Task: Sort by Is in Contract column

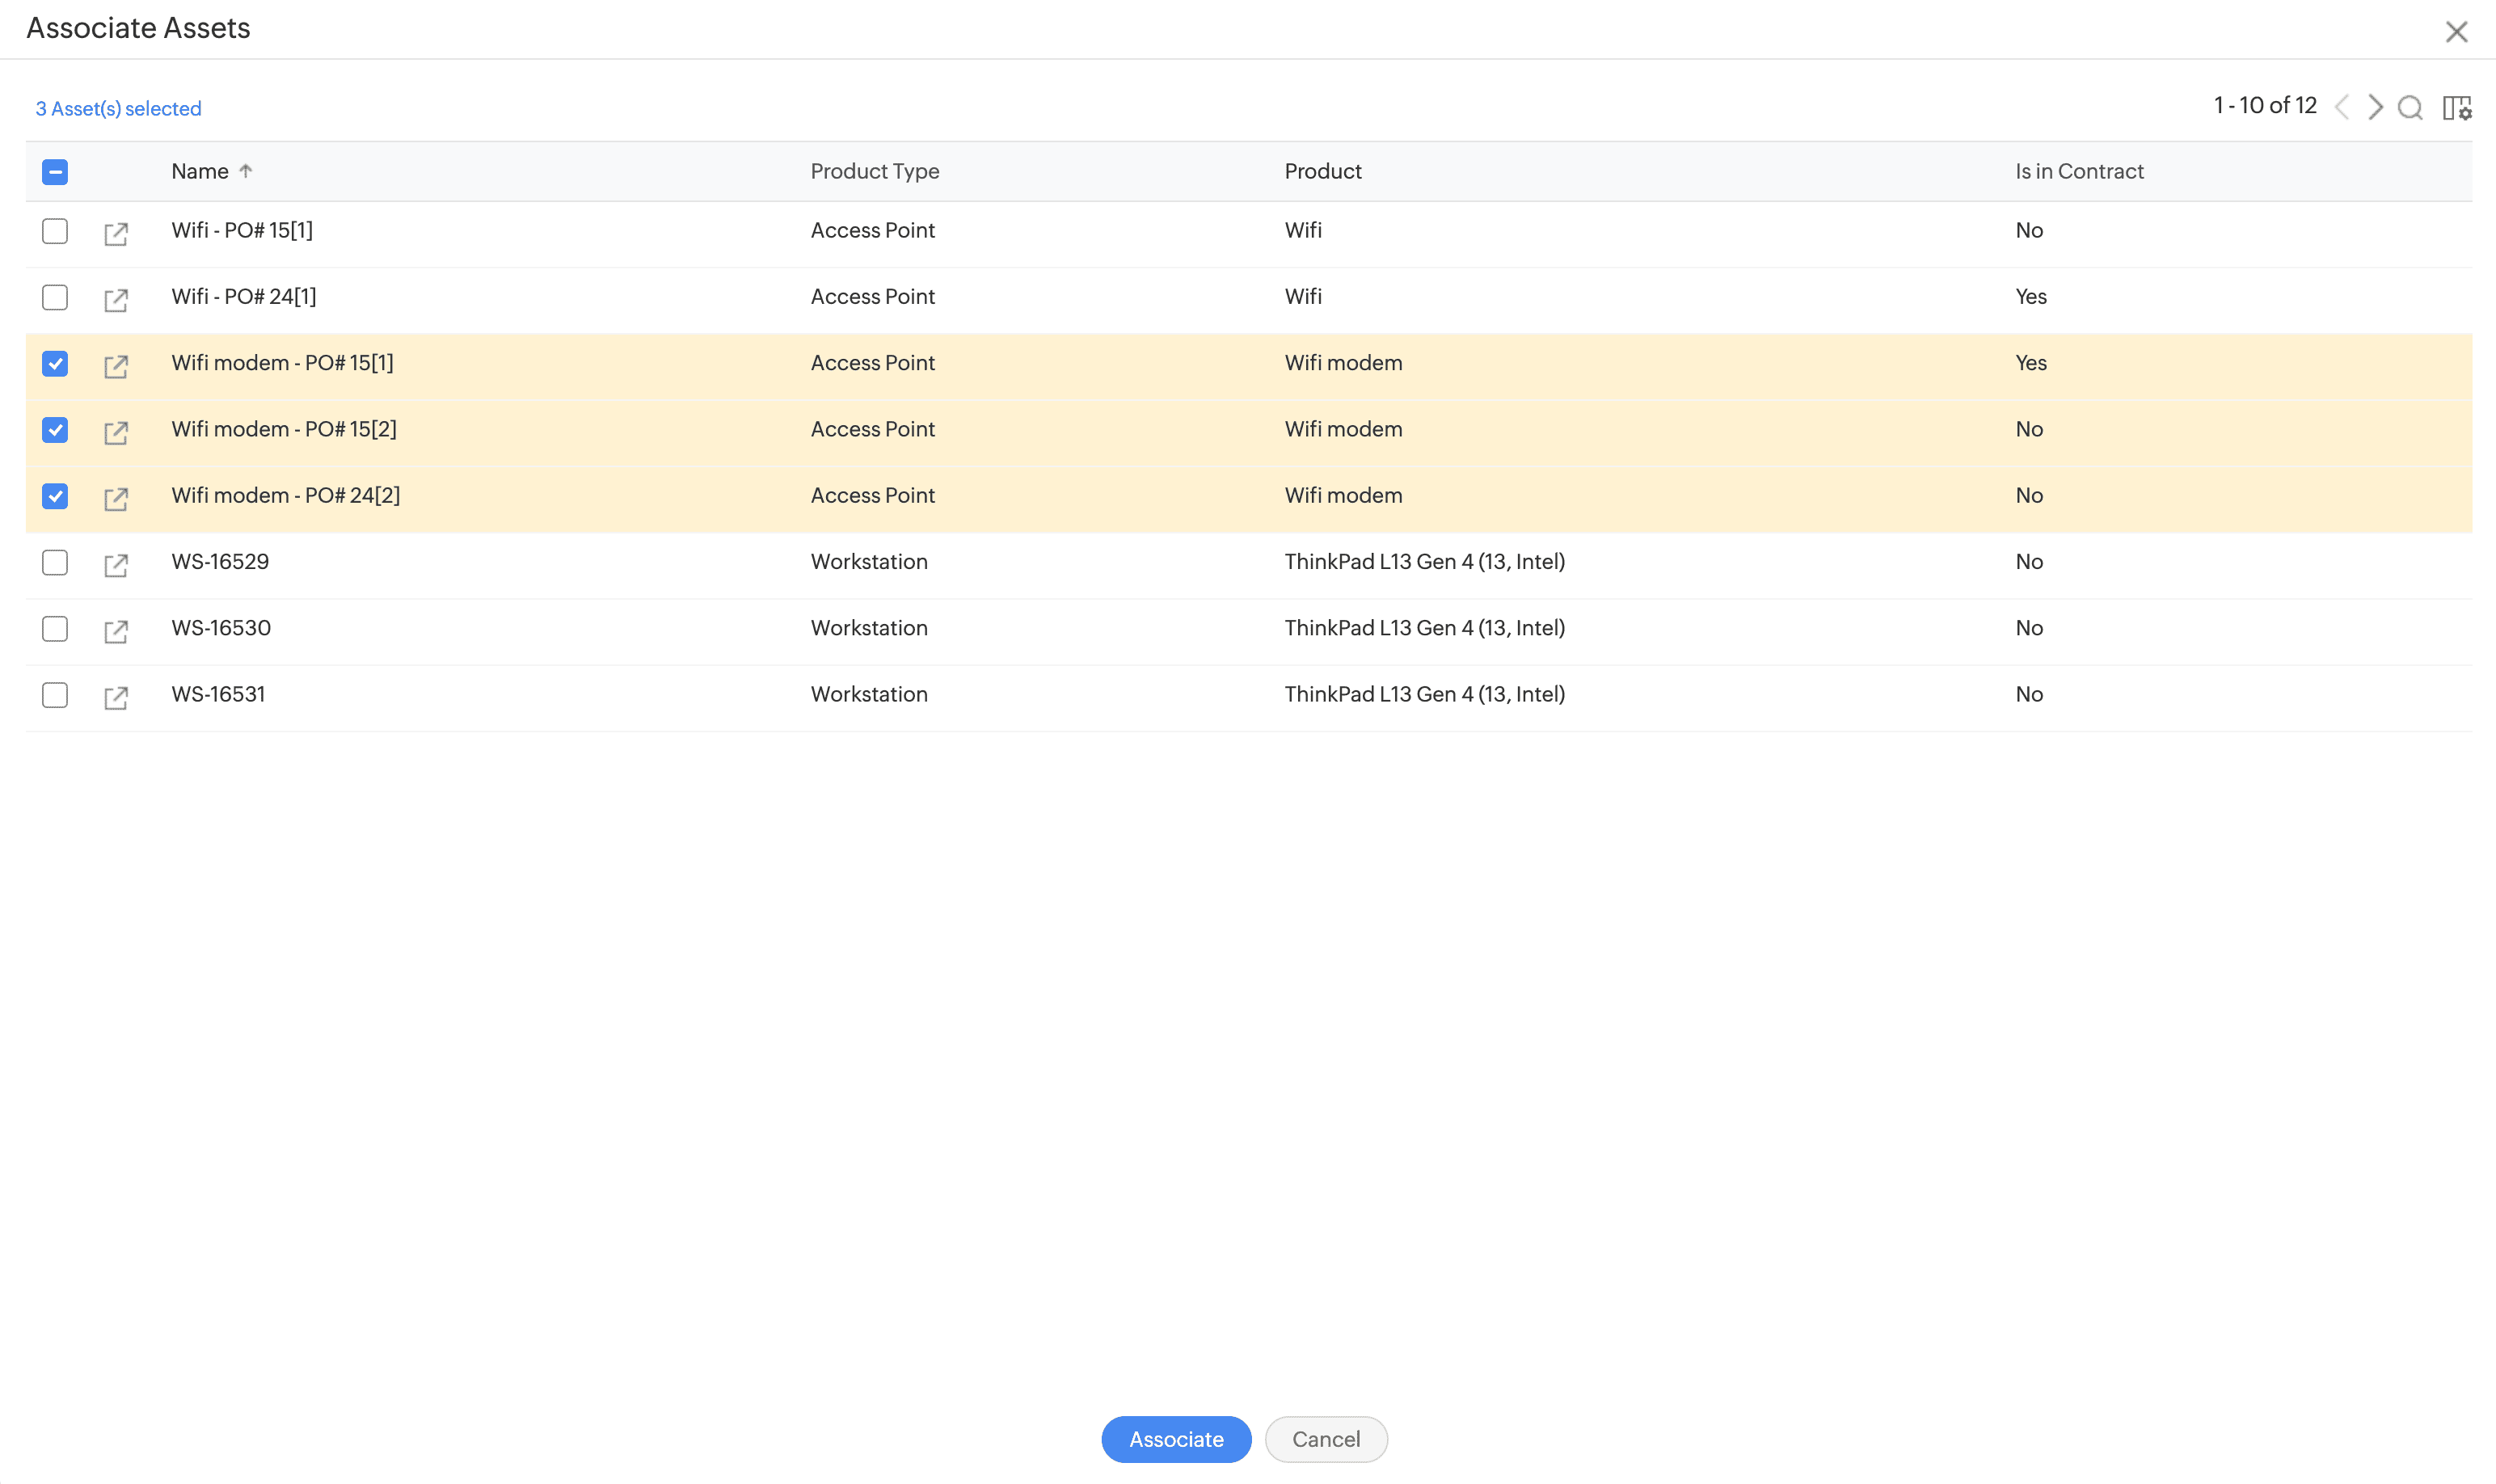Action: pyautogui.click(x=2078, y=171)
